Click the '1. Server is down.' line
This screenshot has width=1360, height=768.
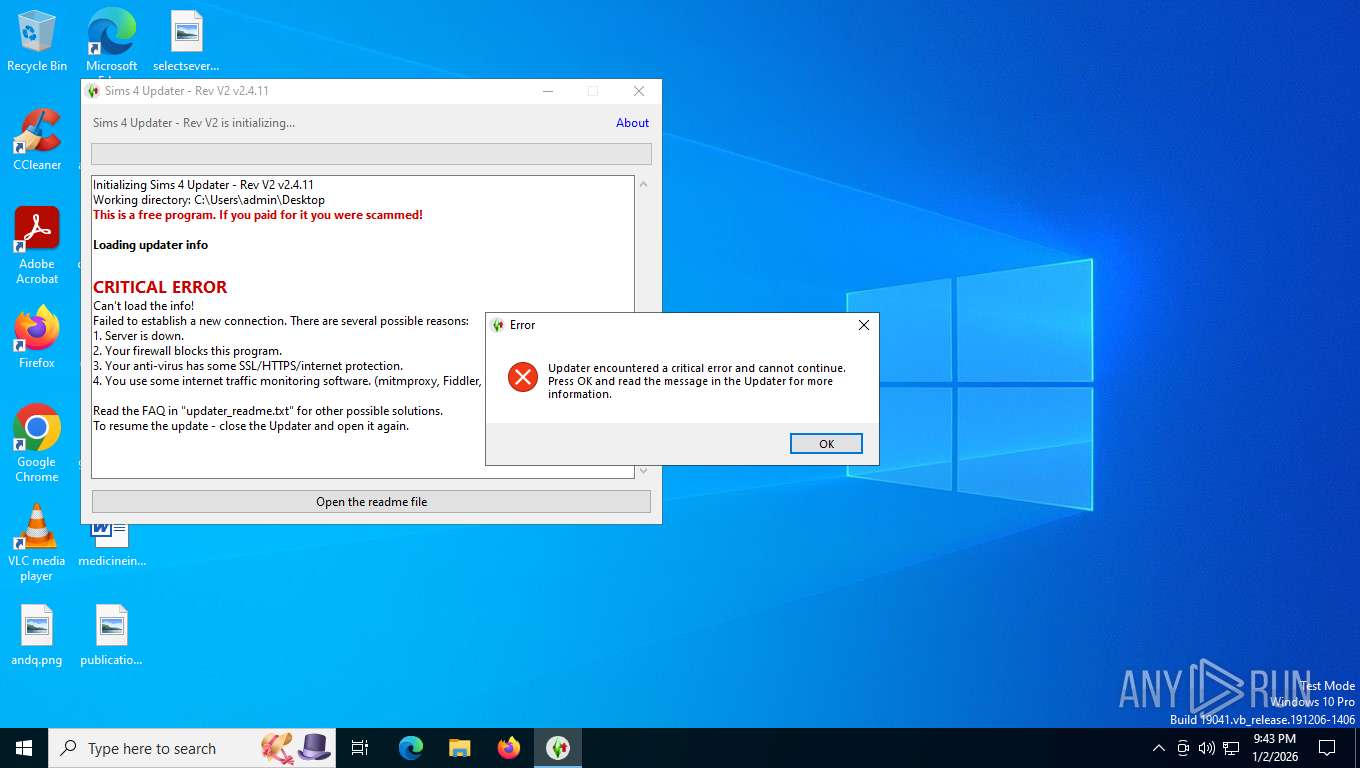(x=138, y=336)
